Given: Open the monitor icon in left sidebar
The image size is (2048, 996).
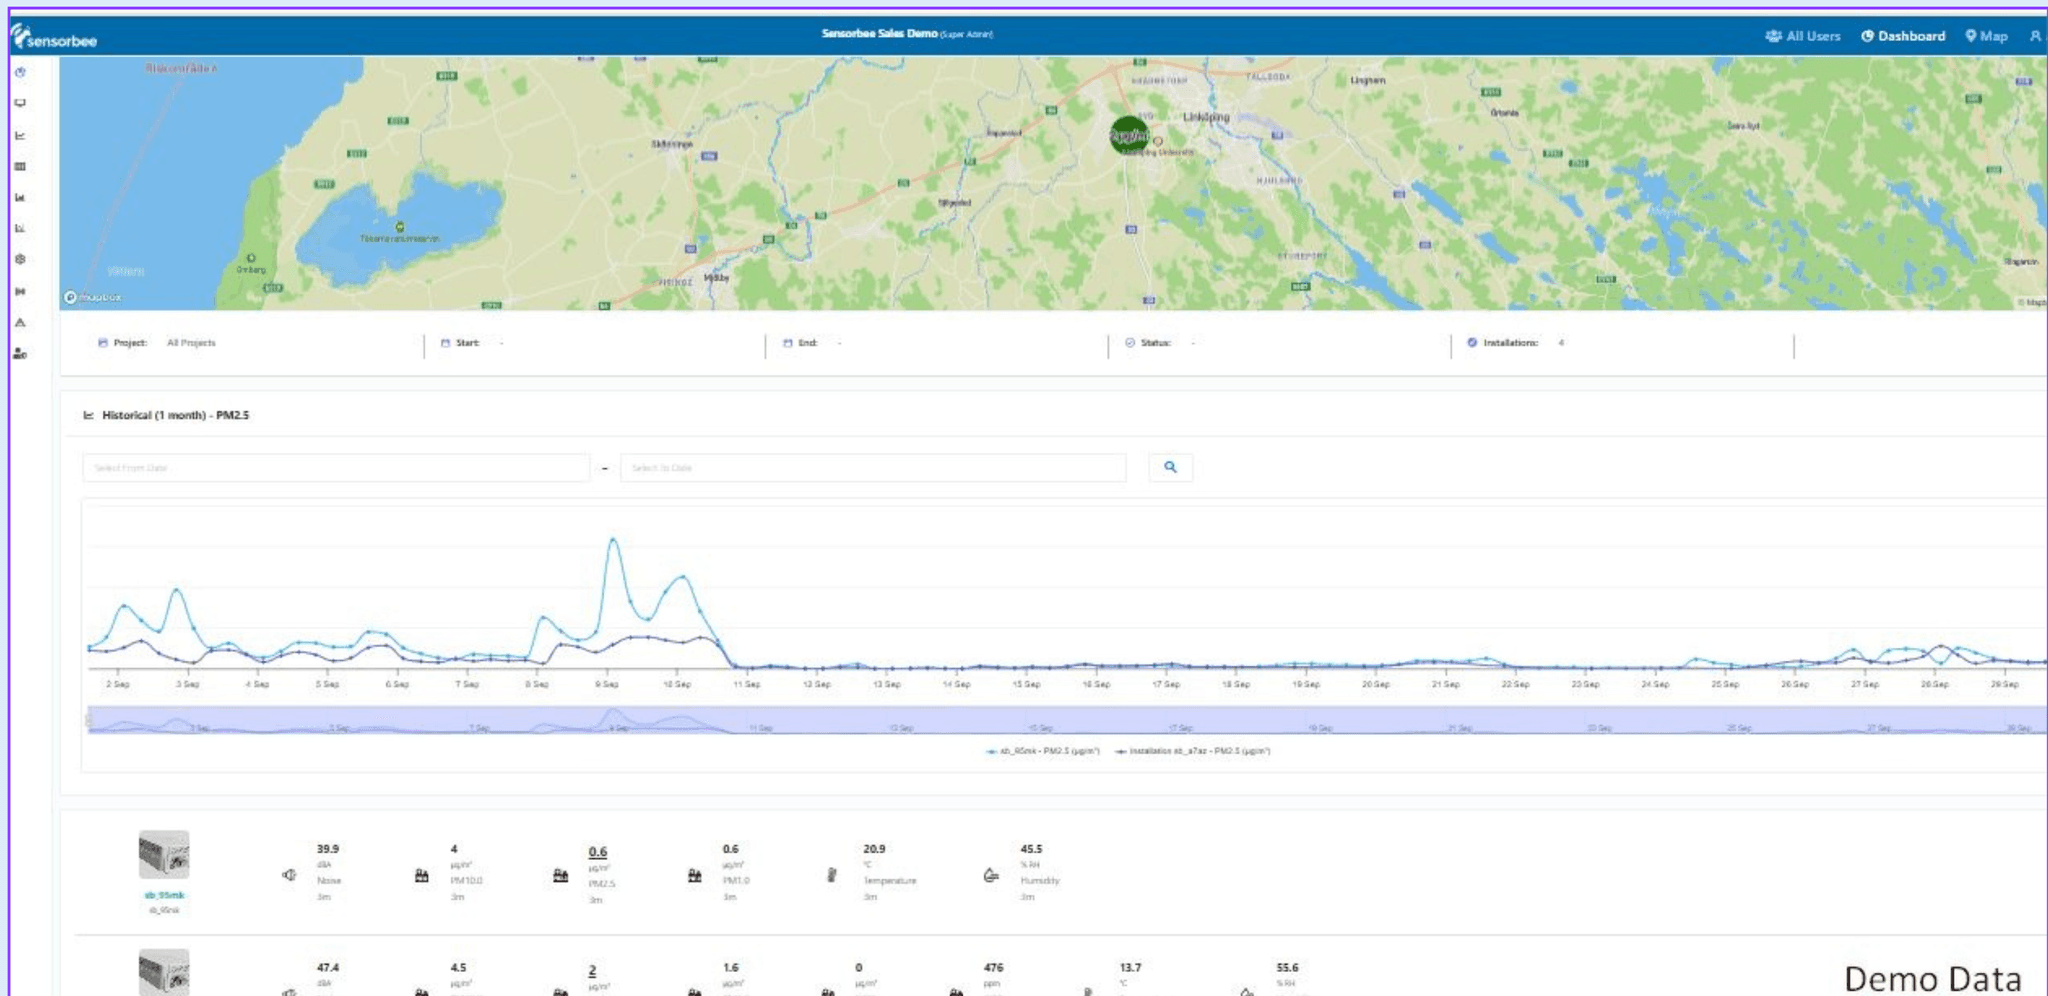Looking at the screenshot, I should pyautogui.click(x=20, y=103).
